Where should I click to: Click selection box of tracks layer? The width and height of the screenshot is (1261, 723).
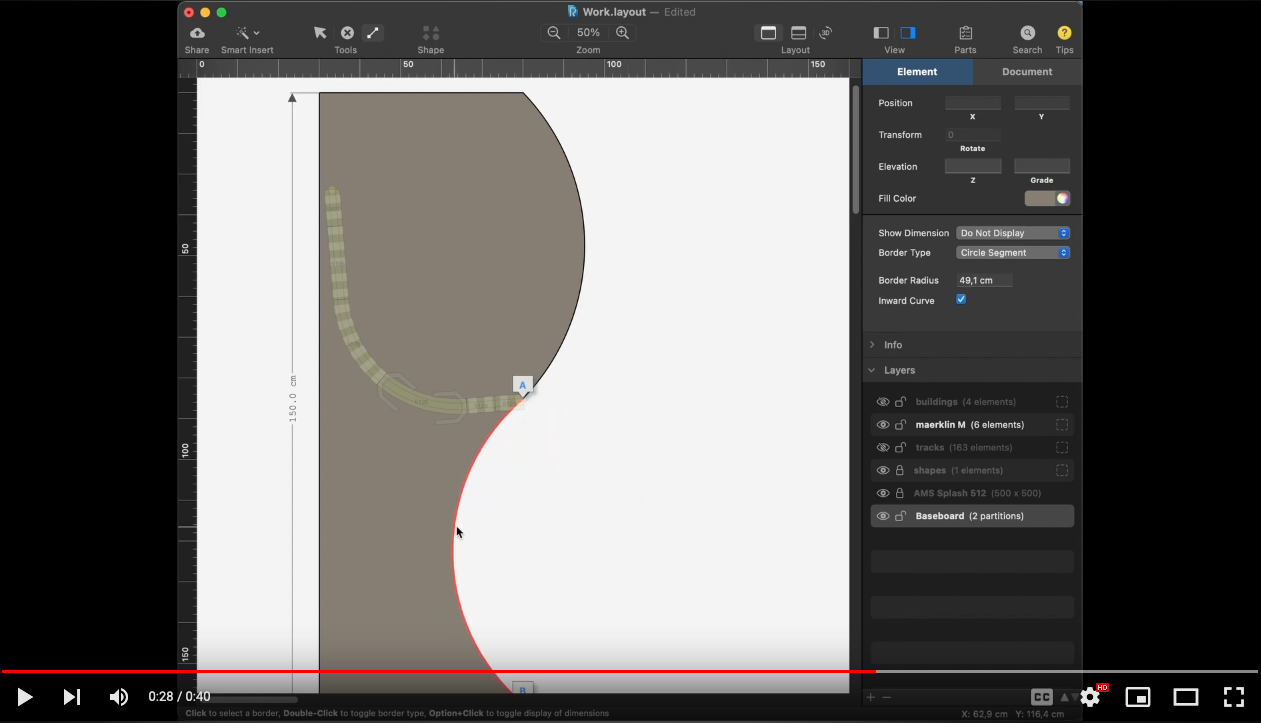1062,448
